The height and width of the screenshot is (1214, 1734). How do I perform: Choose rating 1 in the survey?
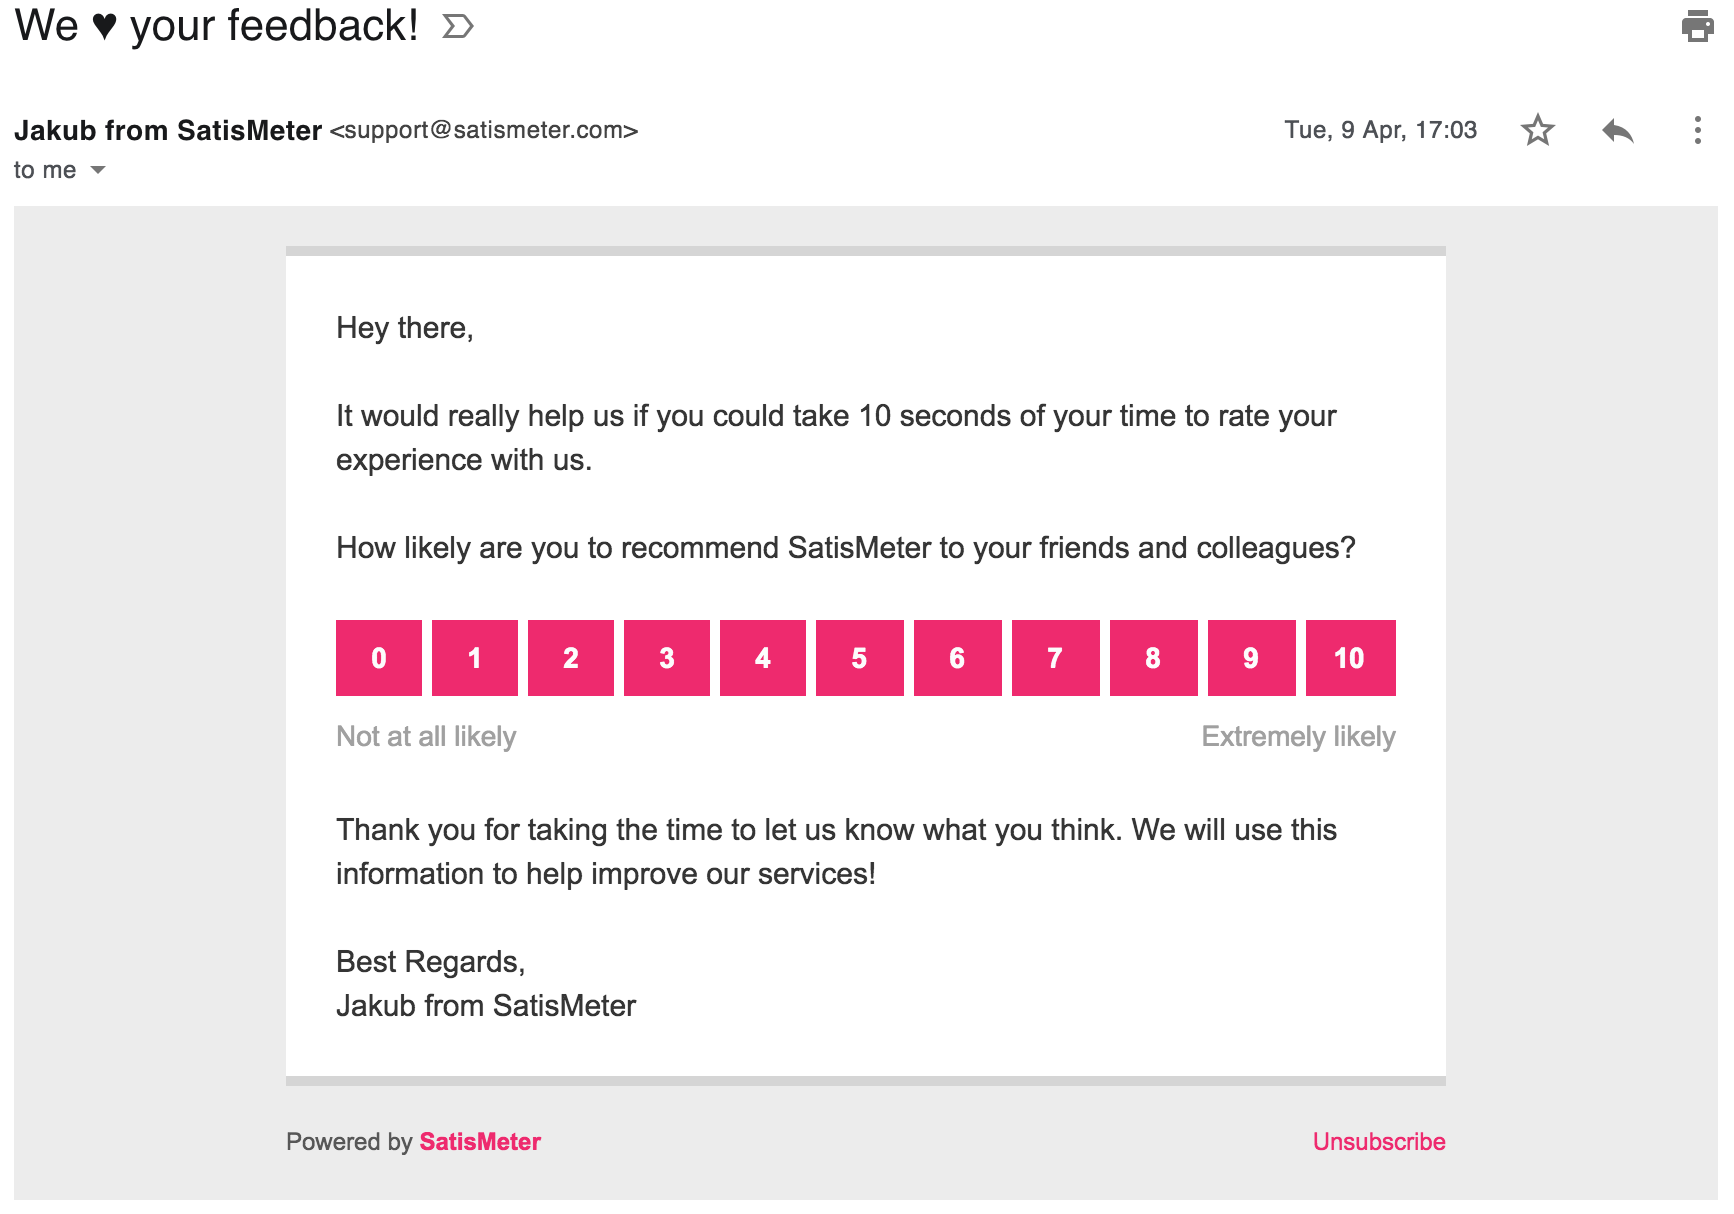point(475,658)
